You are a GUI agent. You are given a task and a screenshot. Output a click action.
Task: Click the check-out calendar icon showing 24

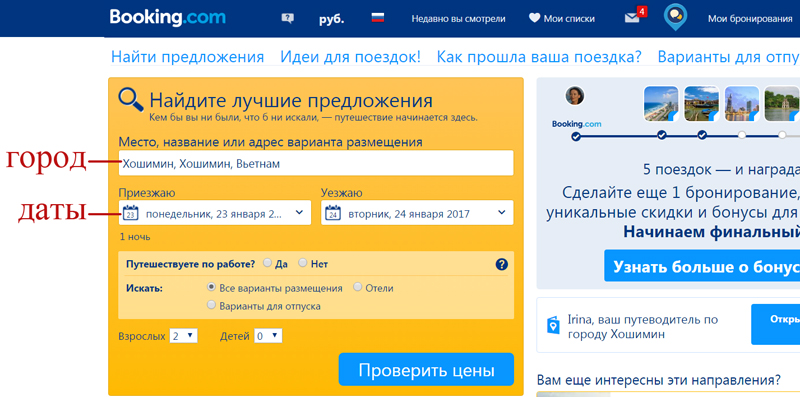click(x=333, y=213)
